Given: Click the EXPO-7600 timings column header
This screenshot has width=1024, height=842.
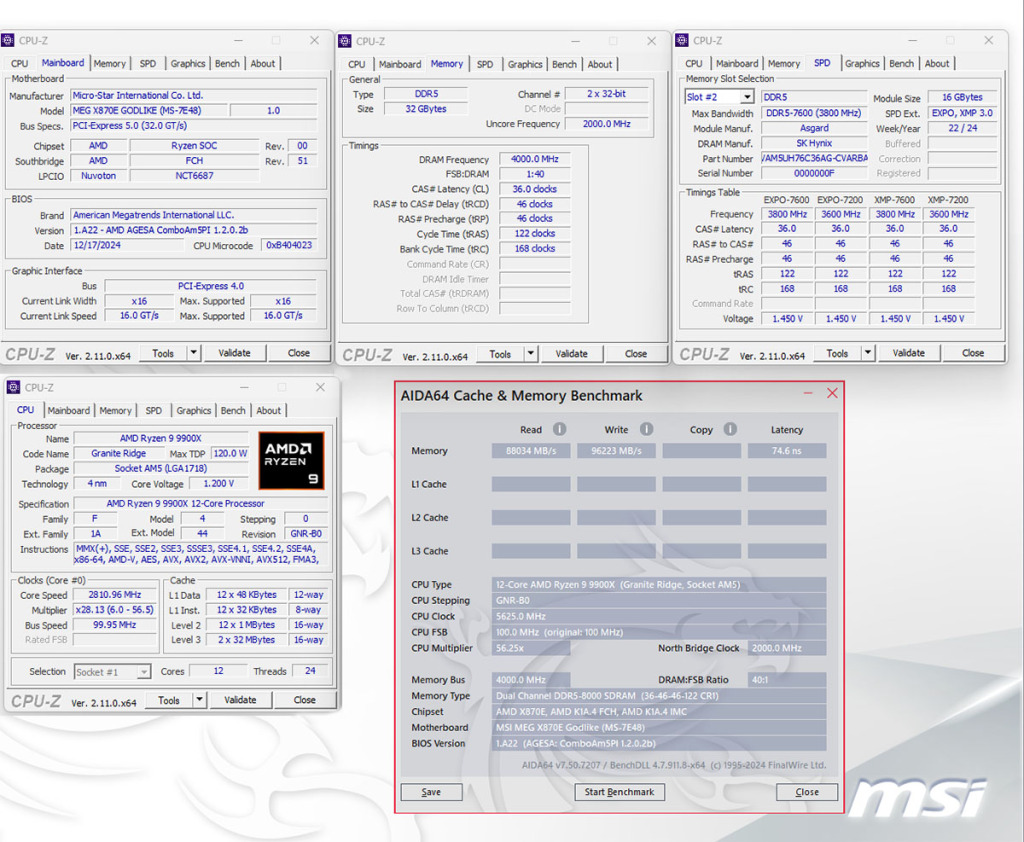Looking at the screenshot, I should tap(786, 199).
